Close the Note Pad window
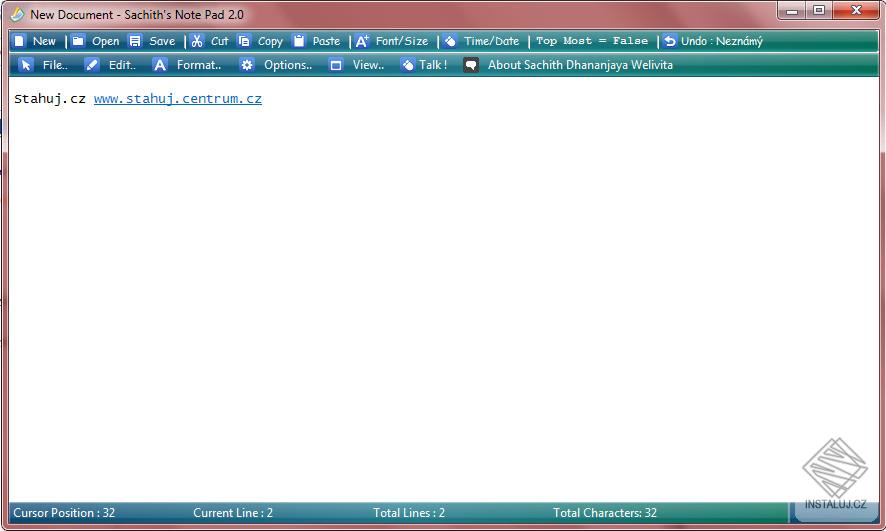The width and height of the screenshot is (886, 531). (857, 11)
